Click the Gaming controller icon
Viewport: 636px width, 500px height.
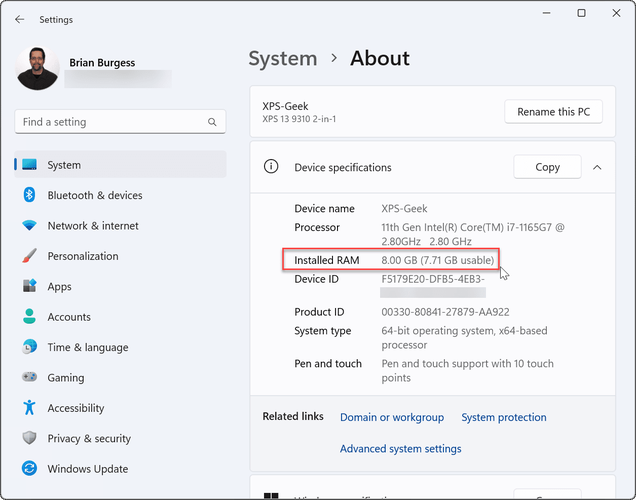point(29,377)
